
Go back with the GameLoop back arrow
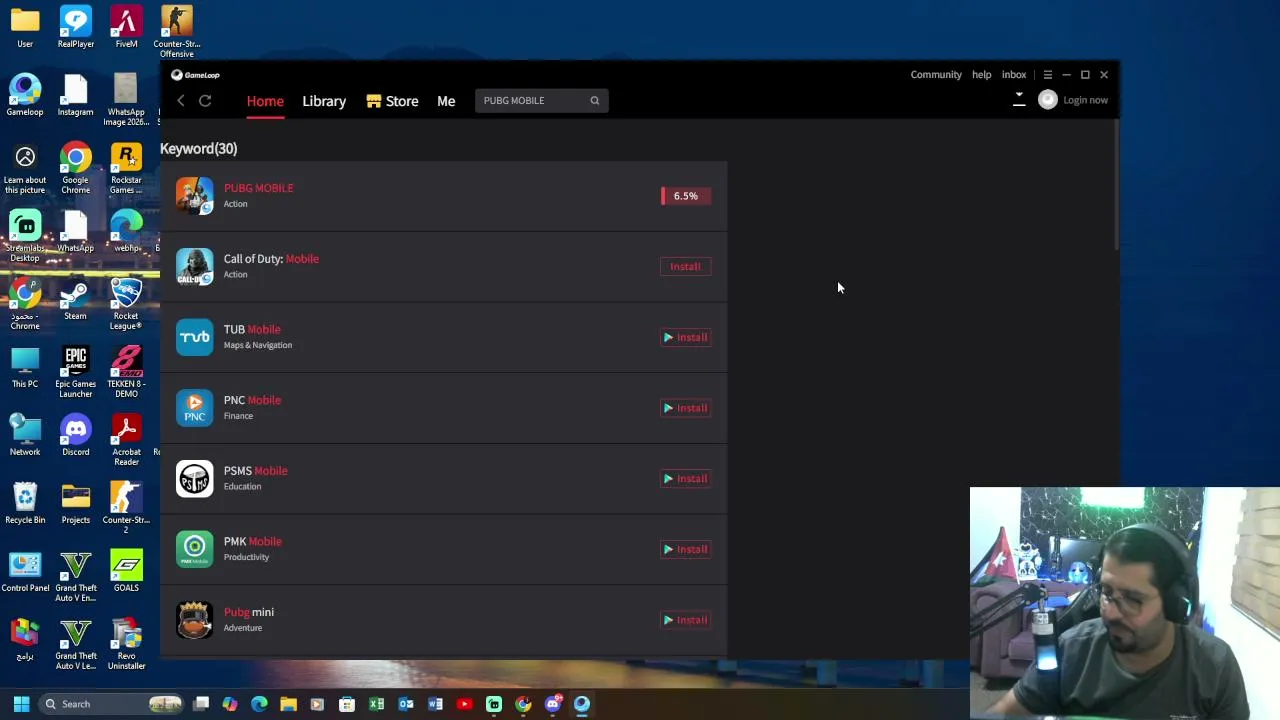[181, 101]
